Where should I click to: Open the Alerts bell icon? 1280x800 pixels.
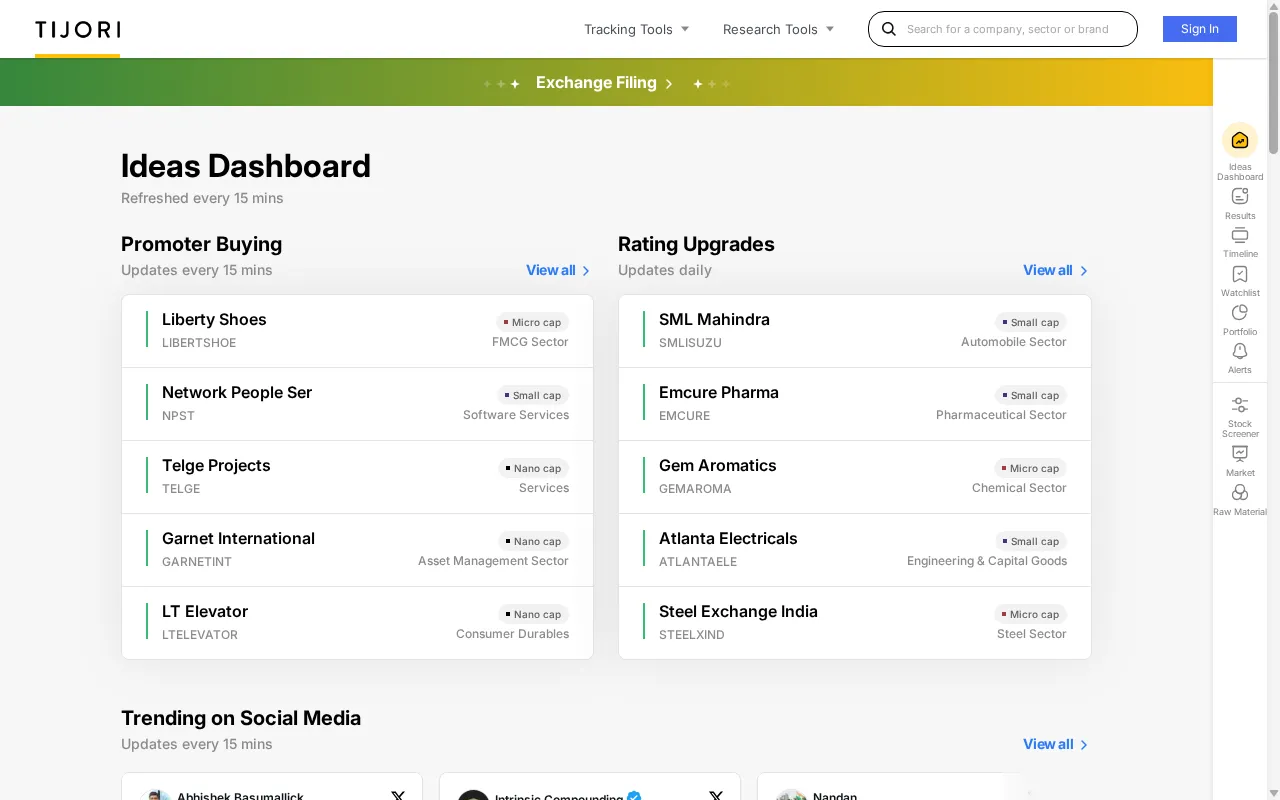point(1240,352)
